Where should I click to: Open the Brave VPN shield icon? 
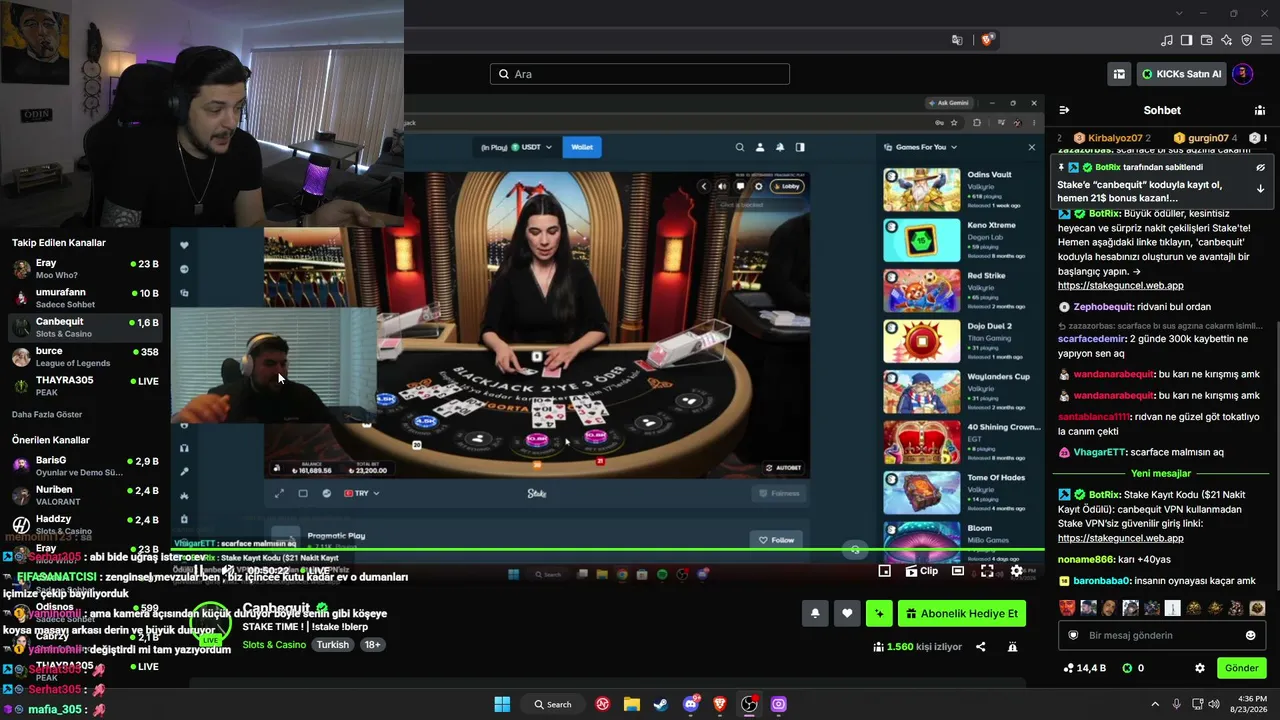pyautogui.click(x=1246, y=40)
